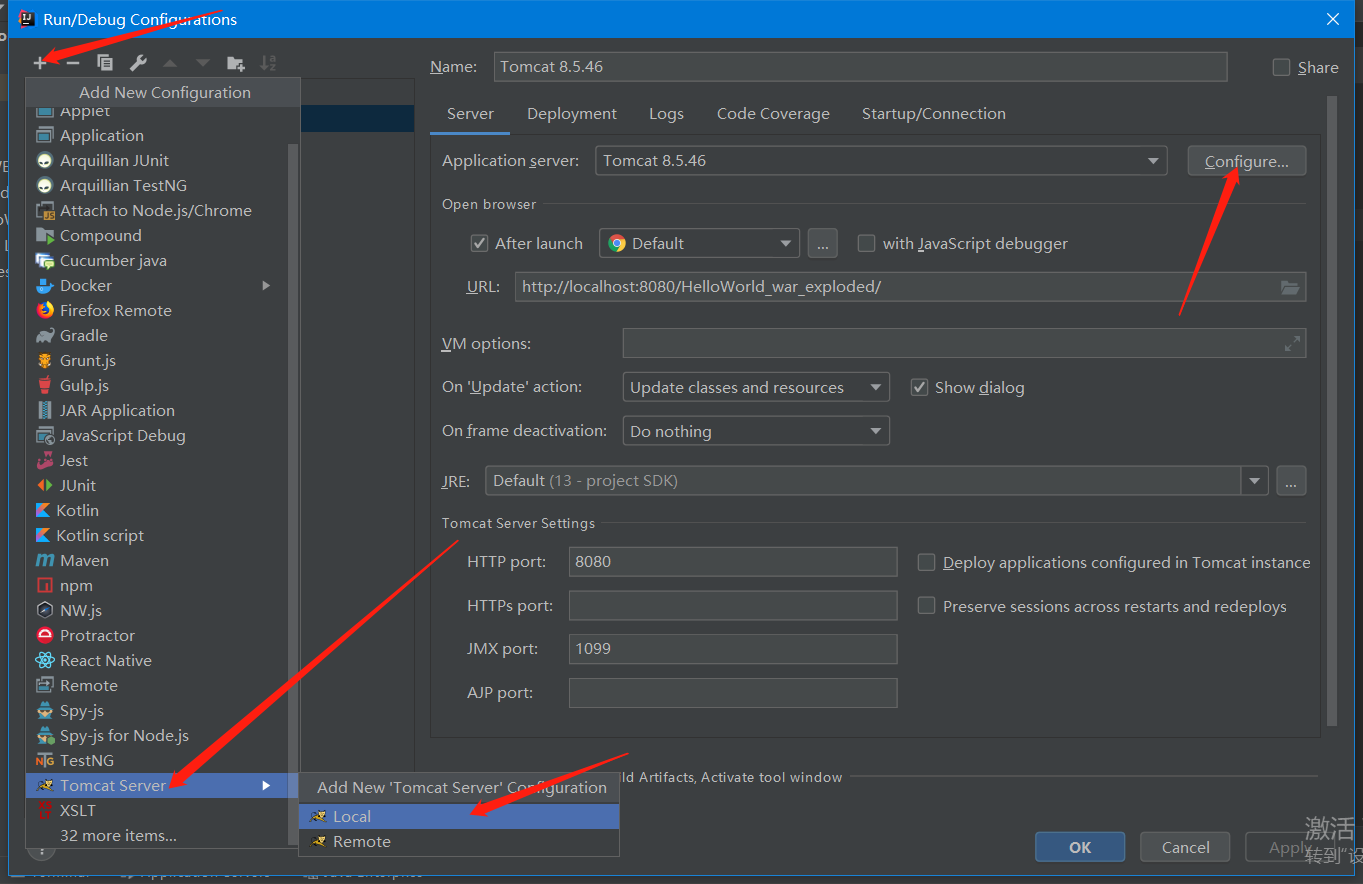Switch to the Server tab
This screenshot has width=1363, height=884.
[x=470, y=113]
